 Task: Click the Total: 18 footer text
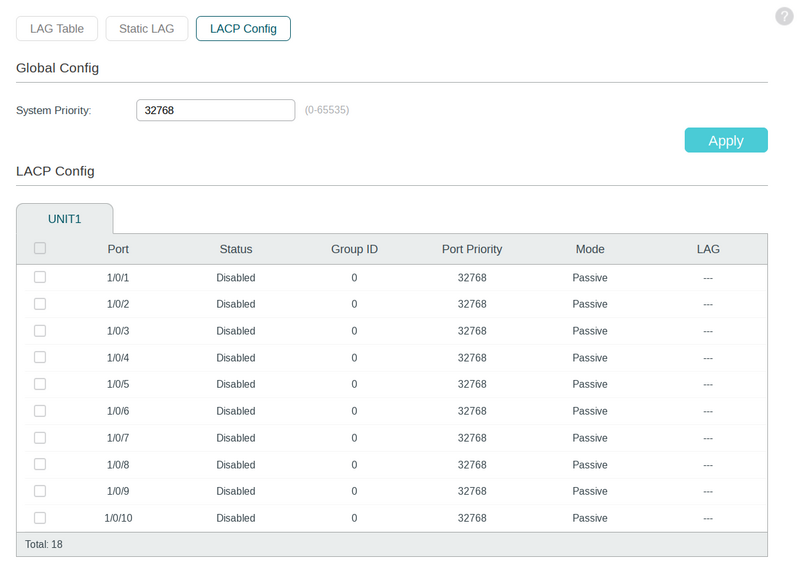click(44, 544)
